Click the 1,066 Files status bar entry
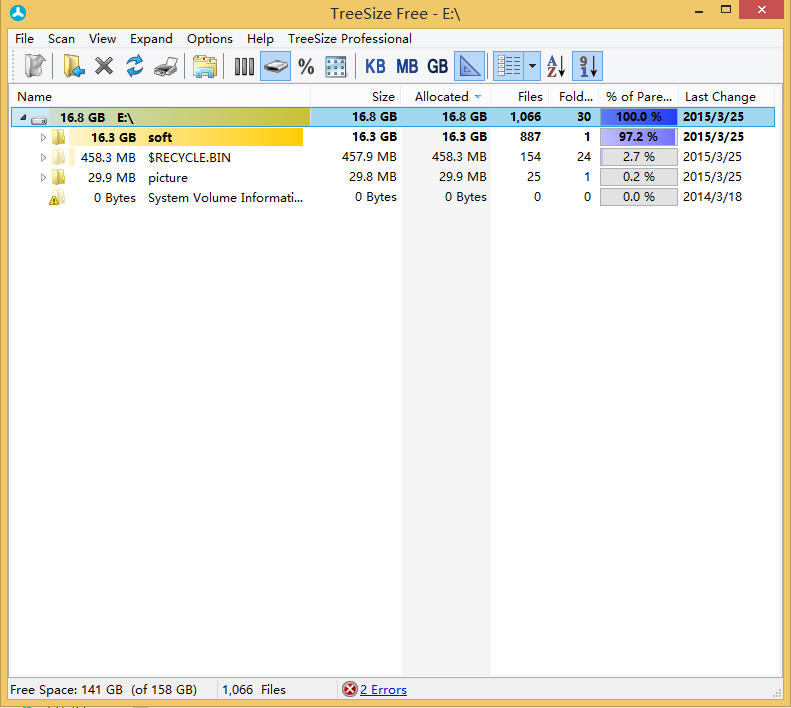This screenshot has height=708, width=791. point(254,690)
